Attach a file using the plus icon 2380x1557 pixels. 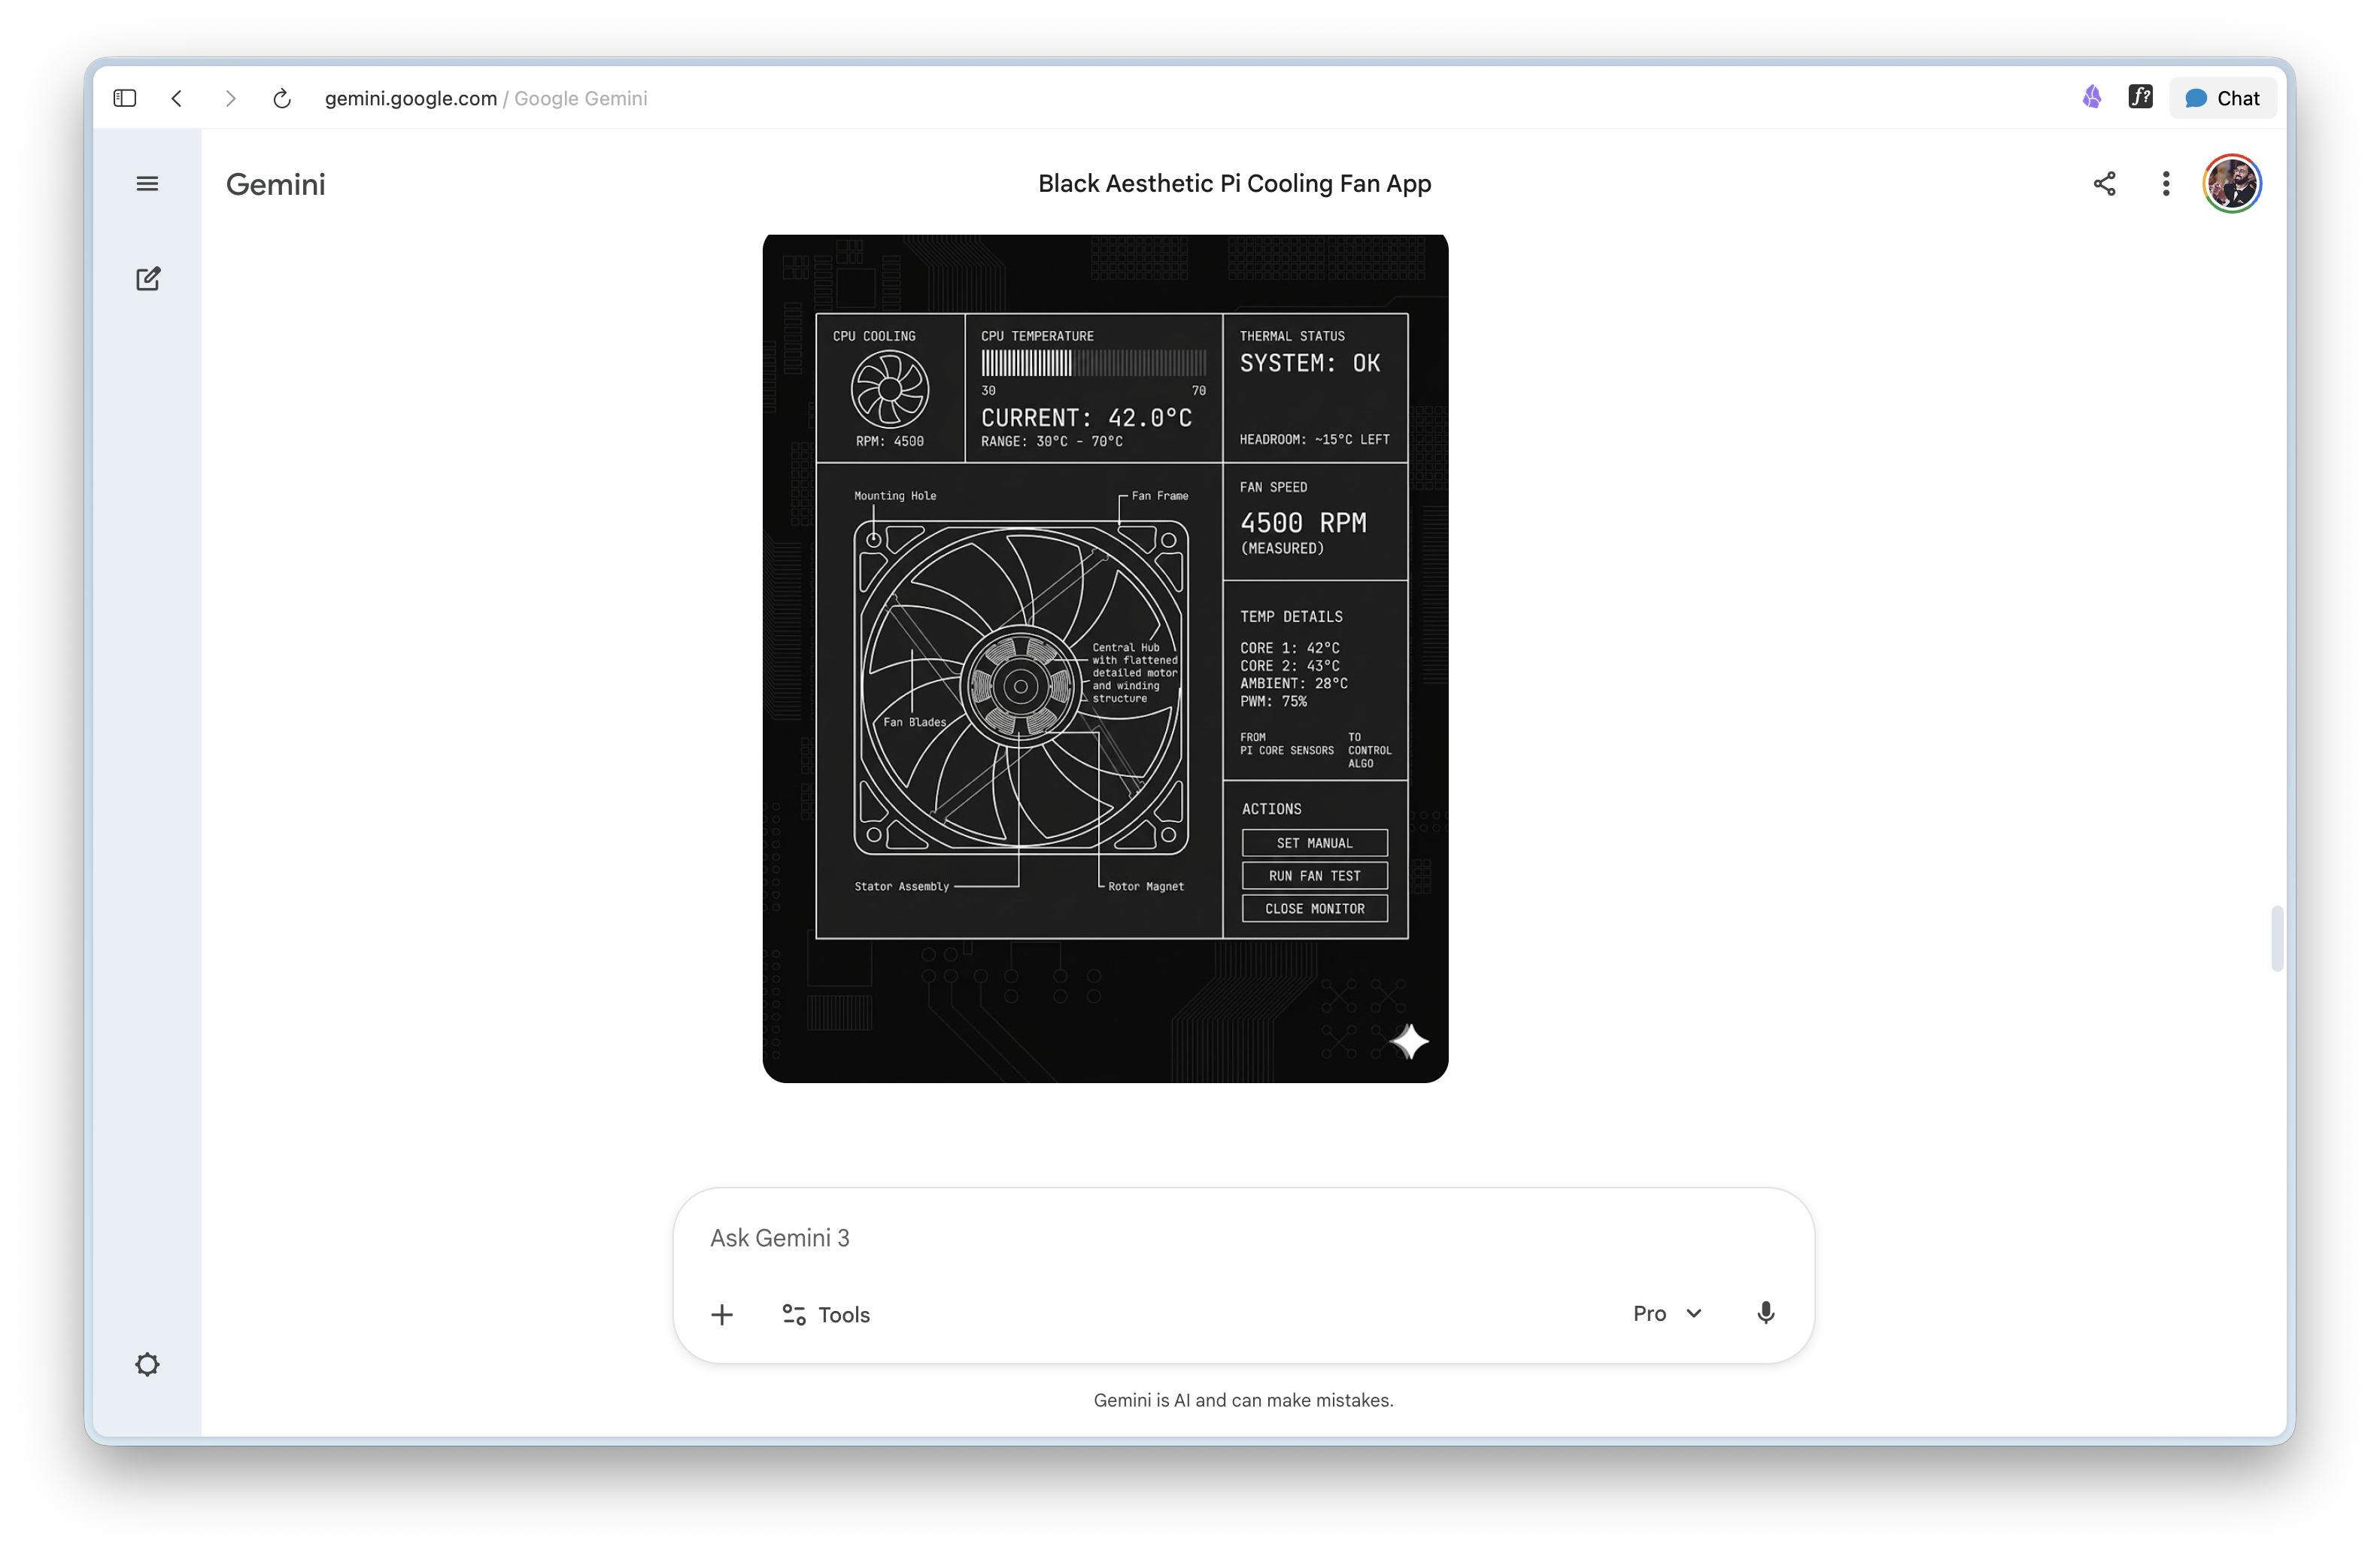pyautogui.click(x=722, y=1314)
